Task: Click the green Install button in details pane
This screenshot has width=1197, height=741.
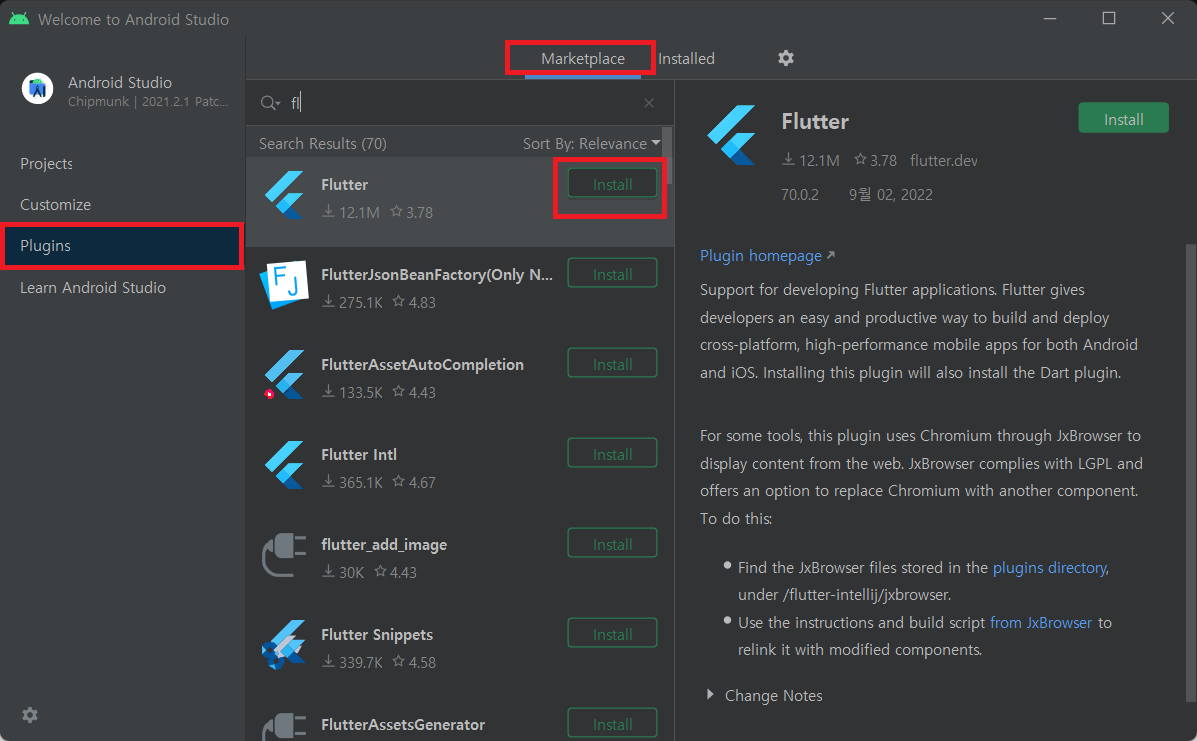Action: (x=1123, y=118)
